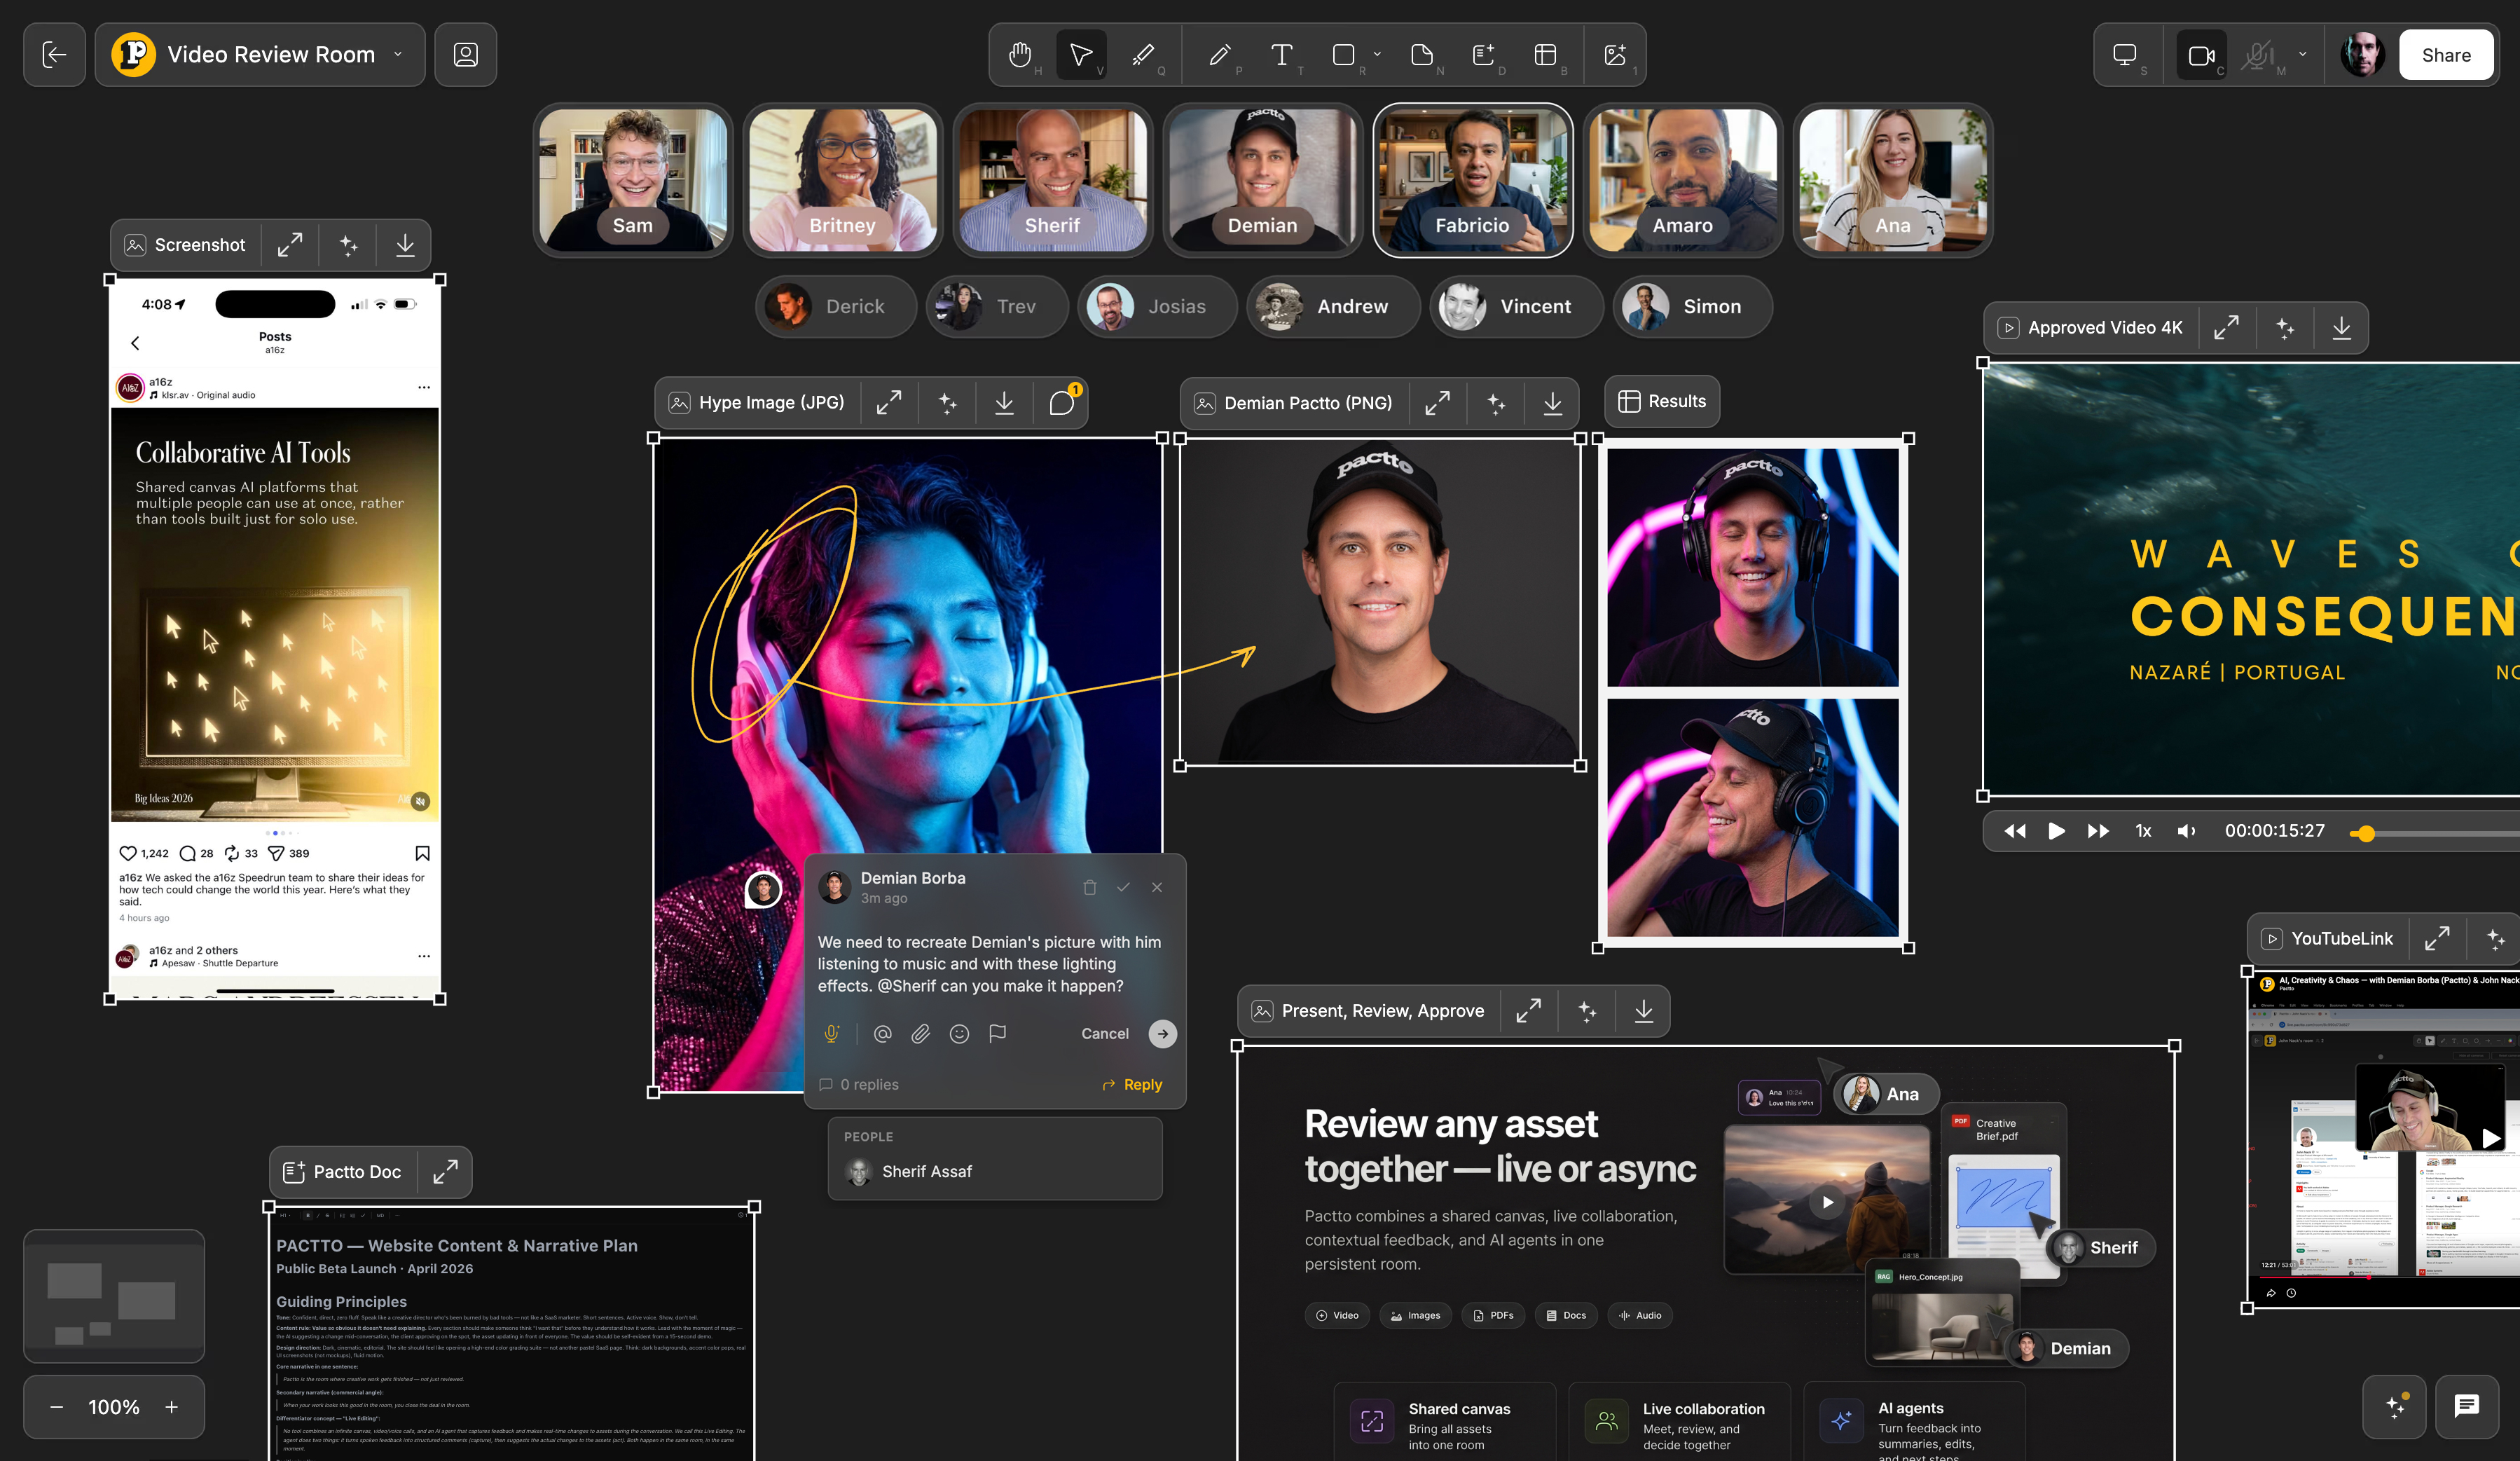
Task: Send the comment with arrow button
Action: point(1162,1033)
